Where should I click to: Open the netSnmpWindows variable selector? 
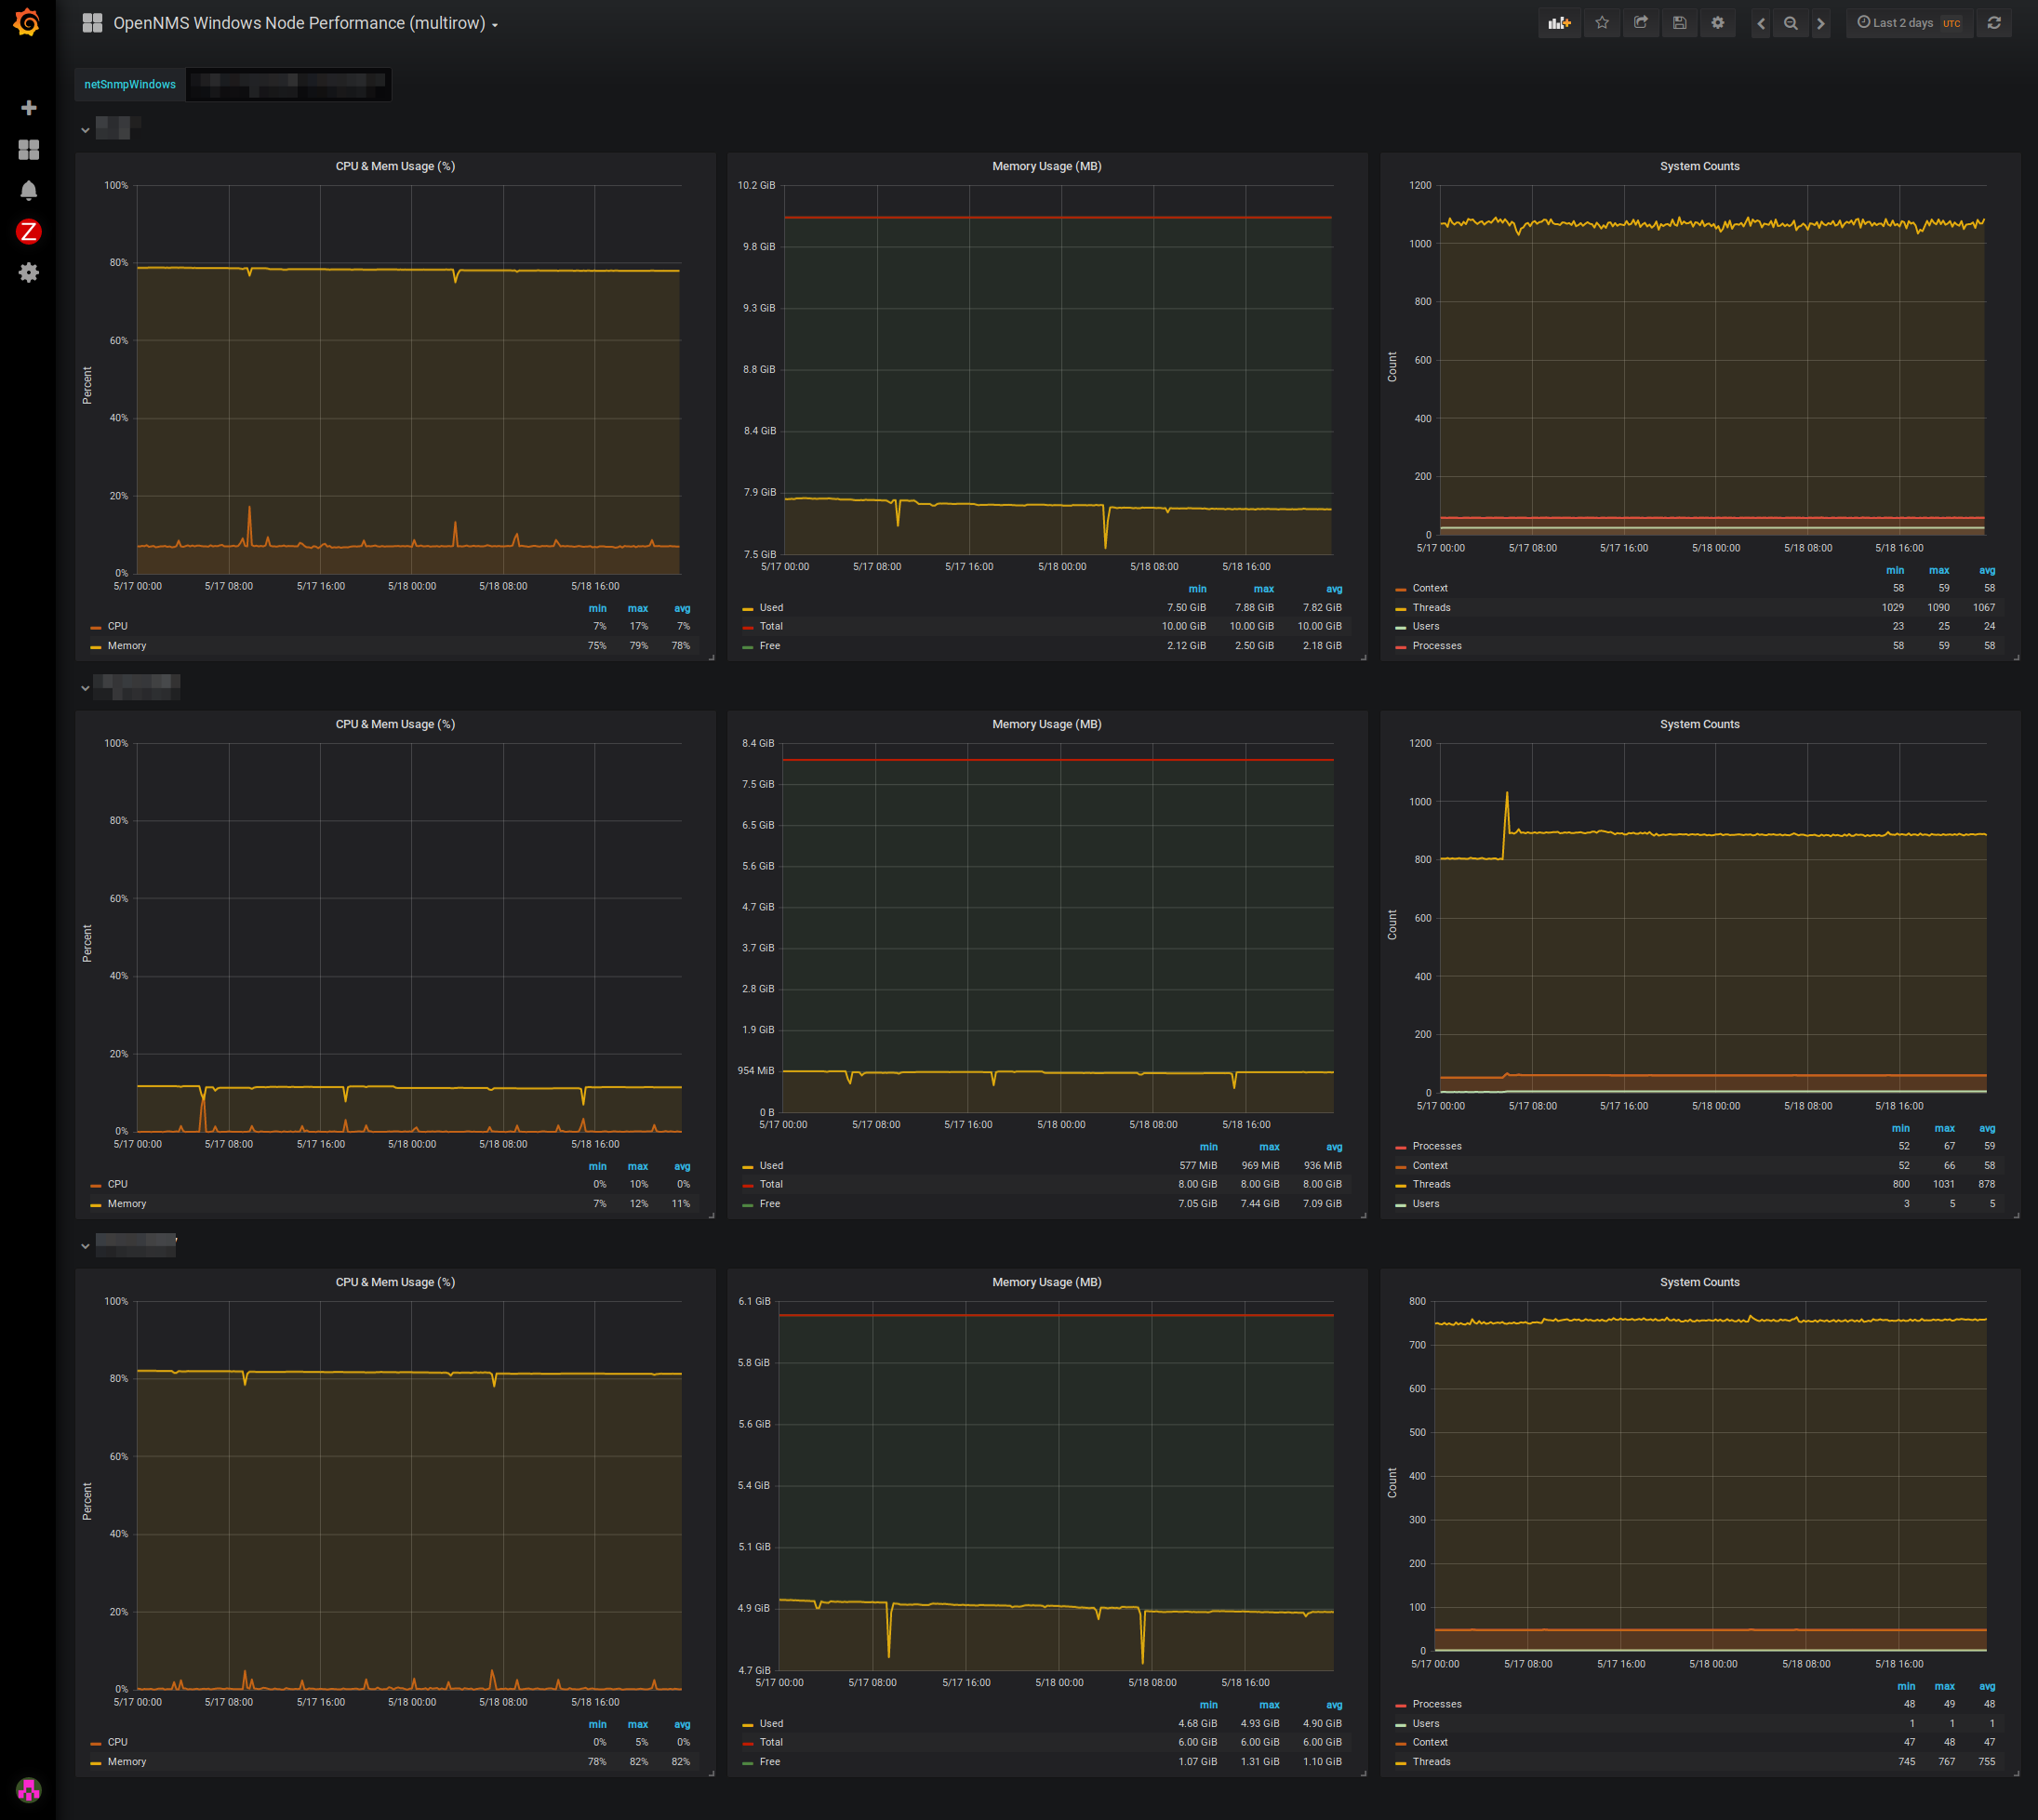(288, 85)
